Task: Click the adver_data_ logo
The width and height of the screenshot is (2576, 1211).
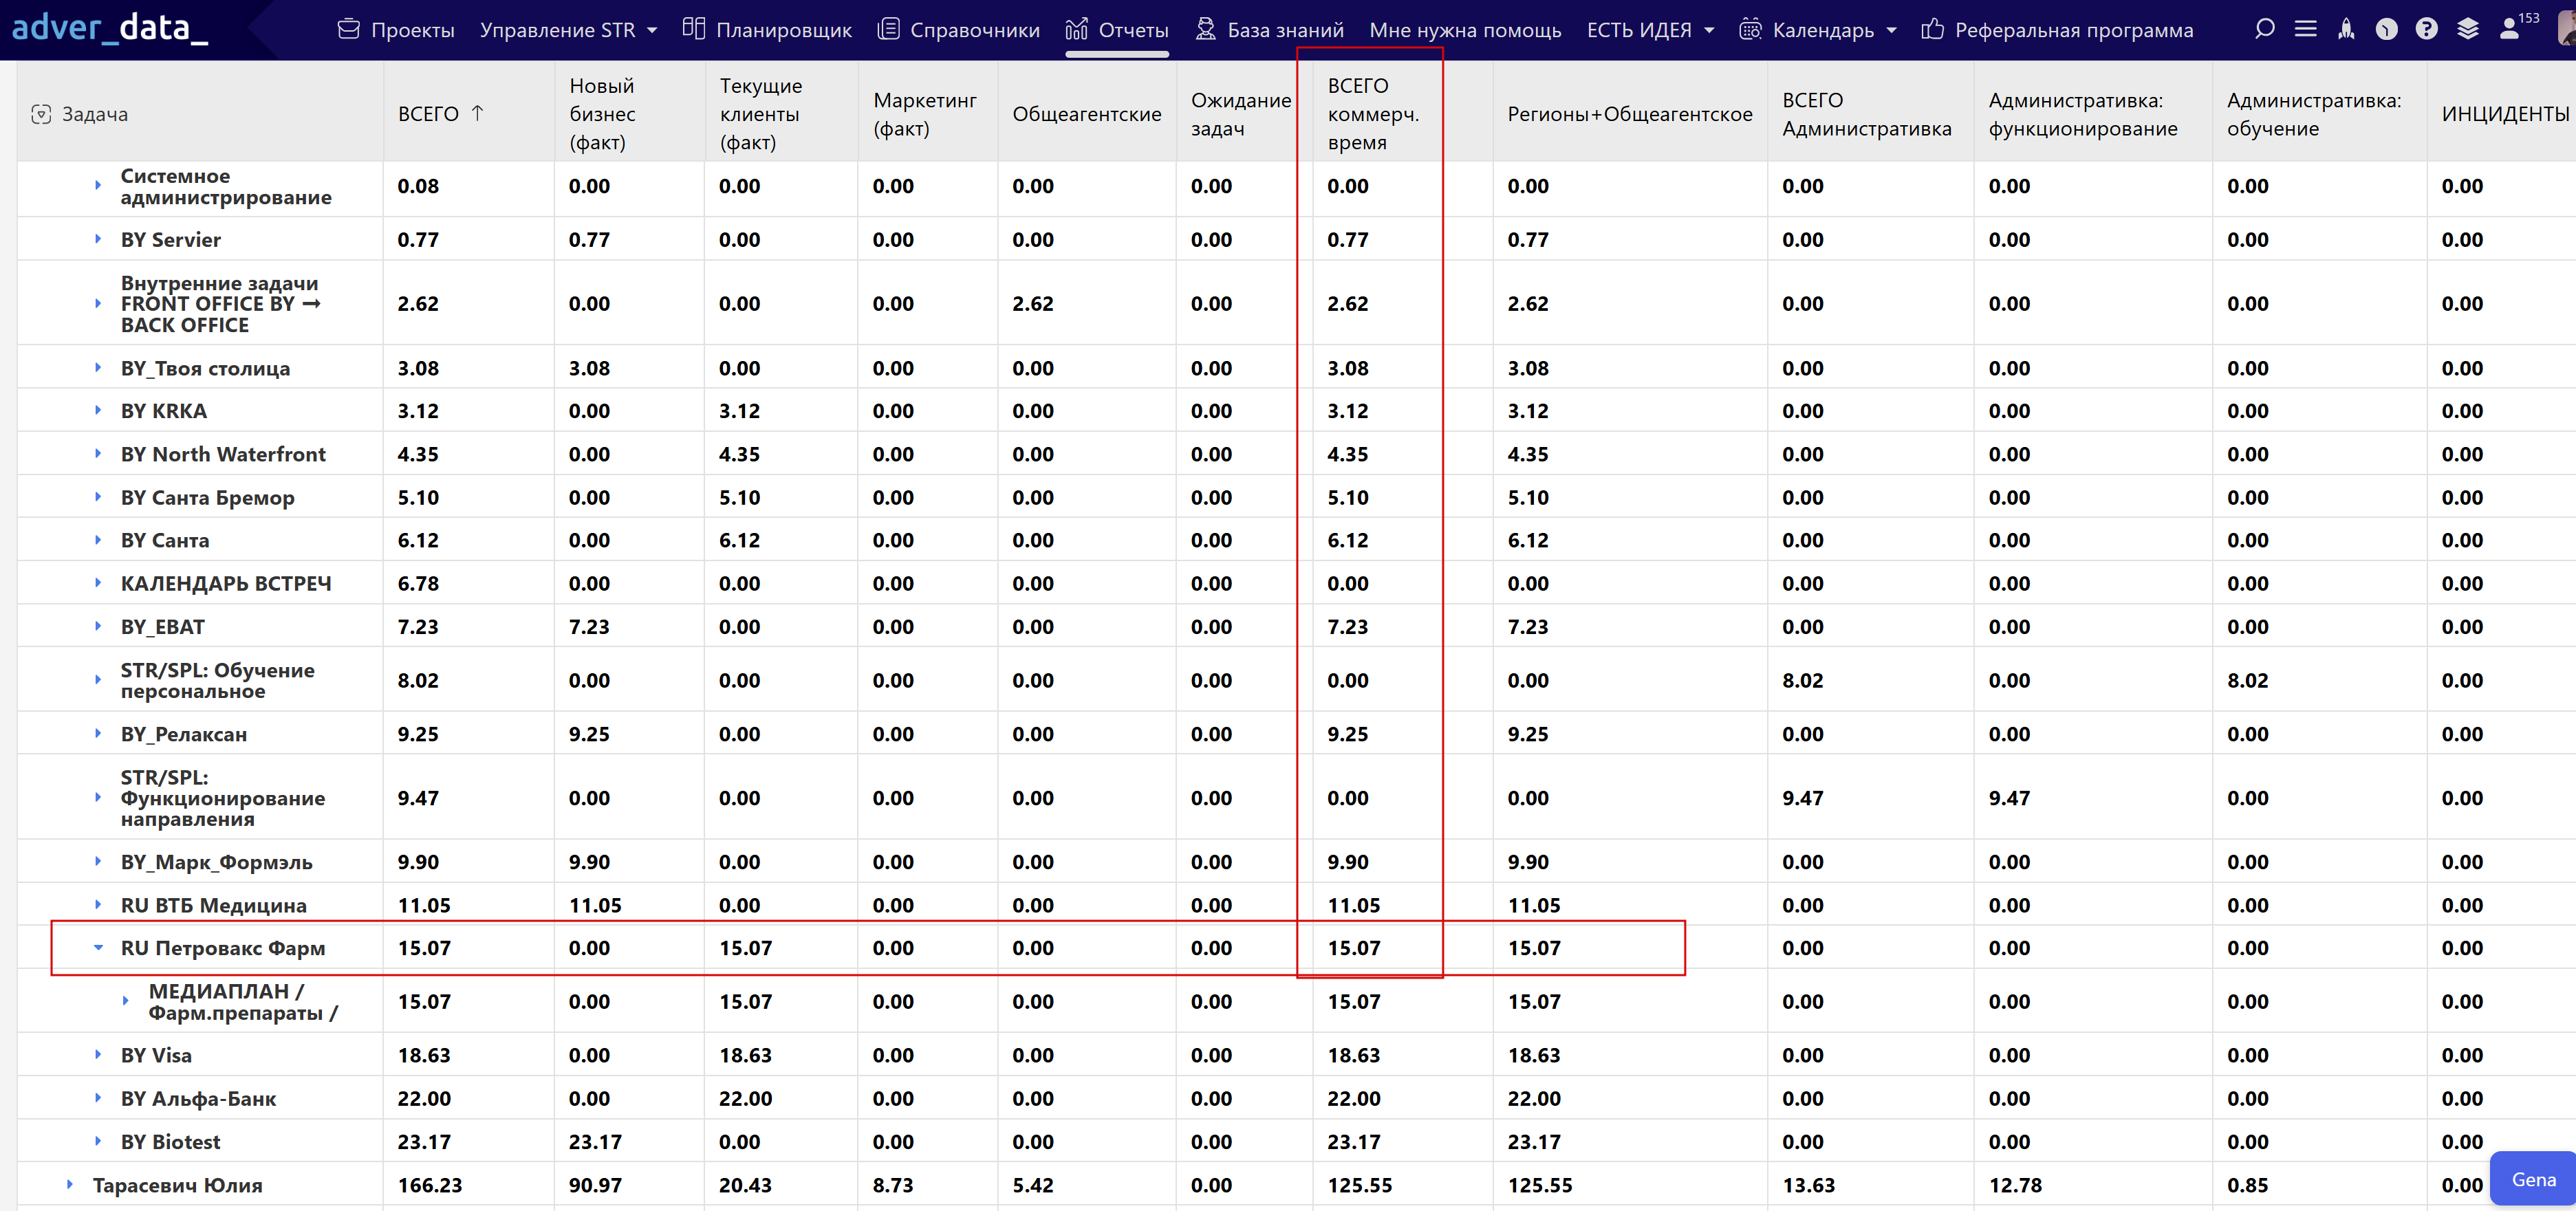Action: click(110, 27)
